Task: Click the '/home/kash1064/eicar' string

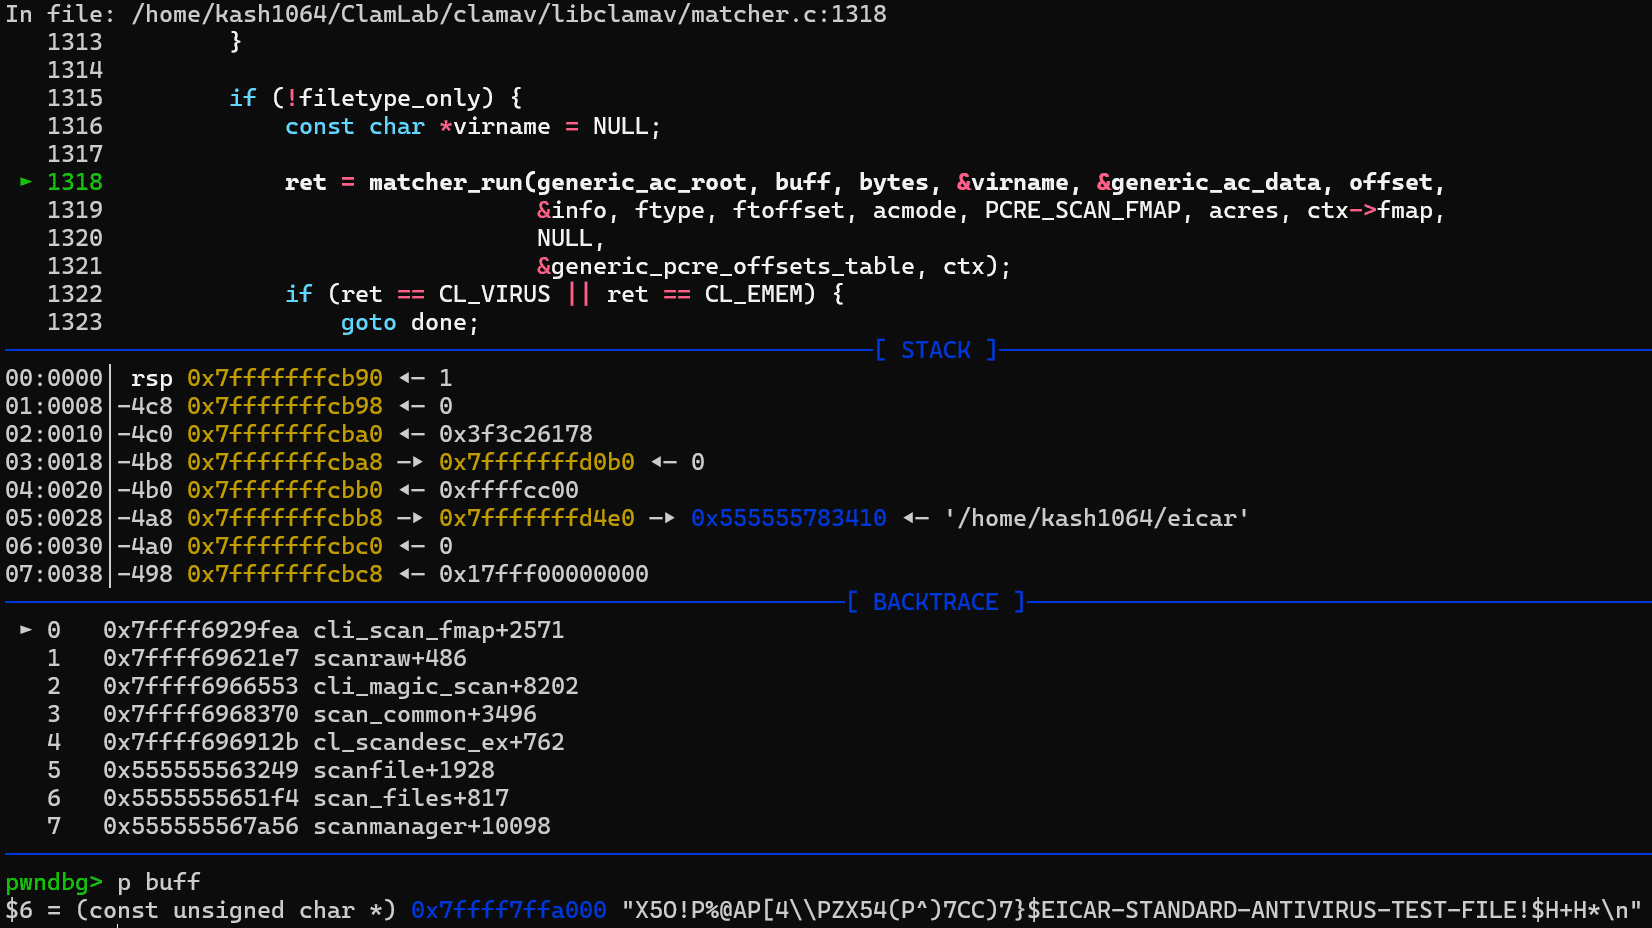Action: tap(1096, 518)
